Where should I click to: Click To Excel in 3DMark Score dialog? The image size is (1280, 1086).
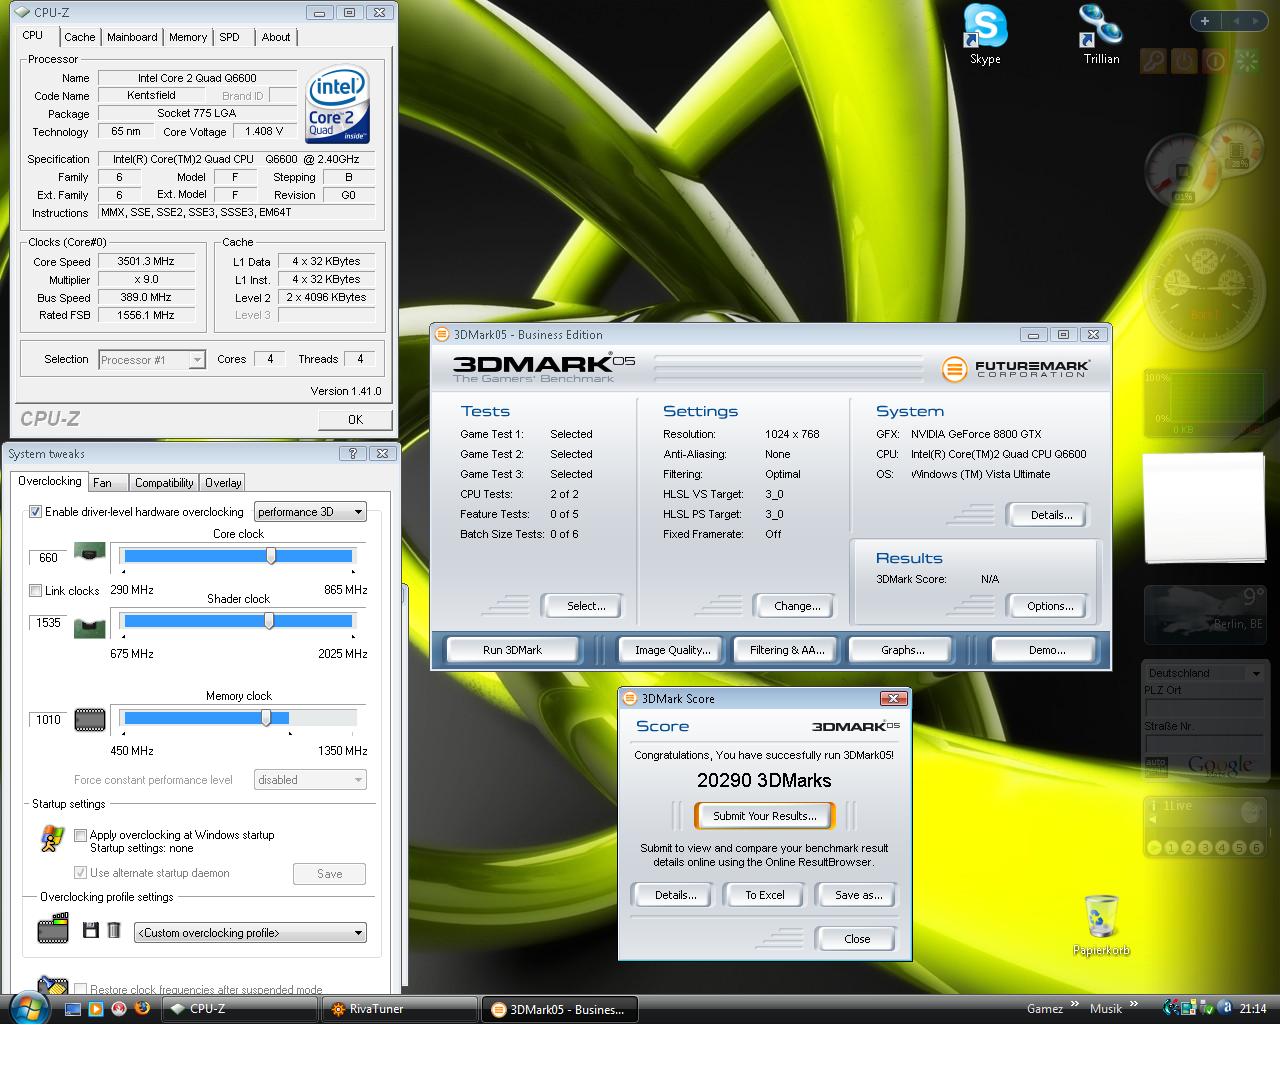click(x=765, y=895)
